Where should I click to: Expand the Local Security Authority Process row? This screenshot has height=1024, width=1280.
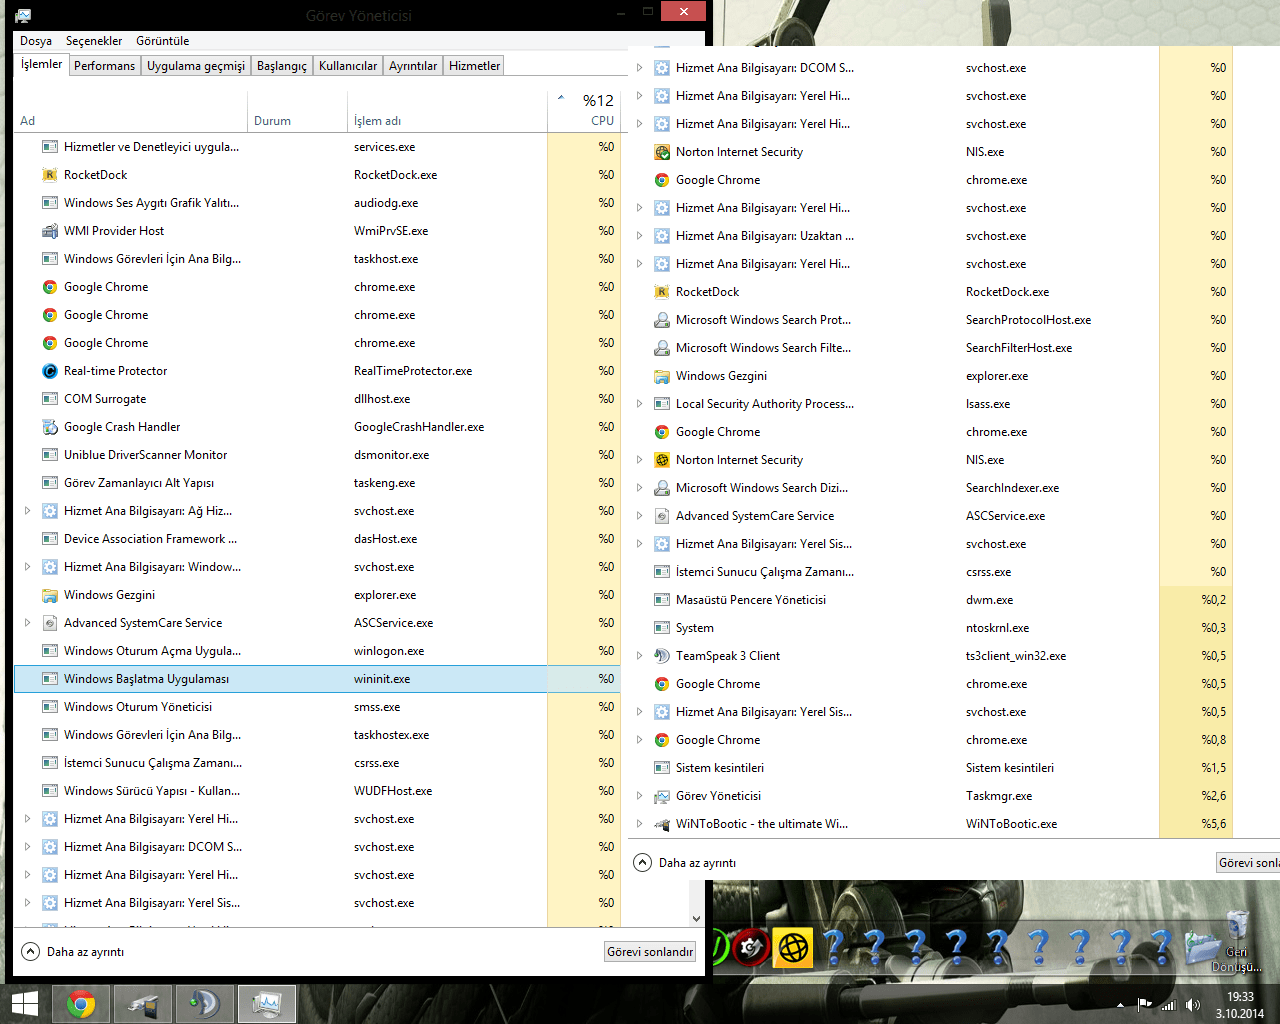click(640, 404)
